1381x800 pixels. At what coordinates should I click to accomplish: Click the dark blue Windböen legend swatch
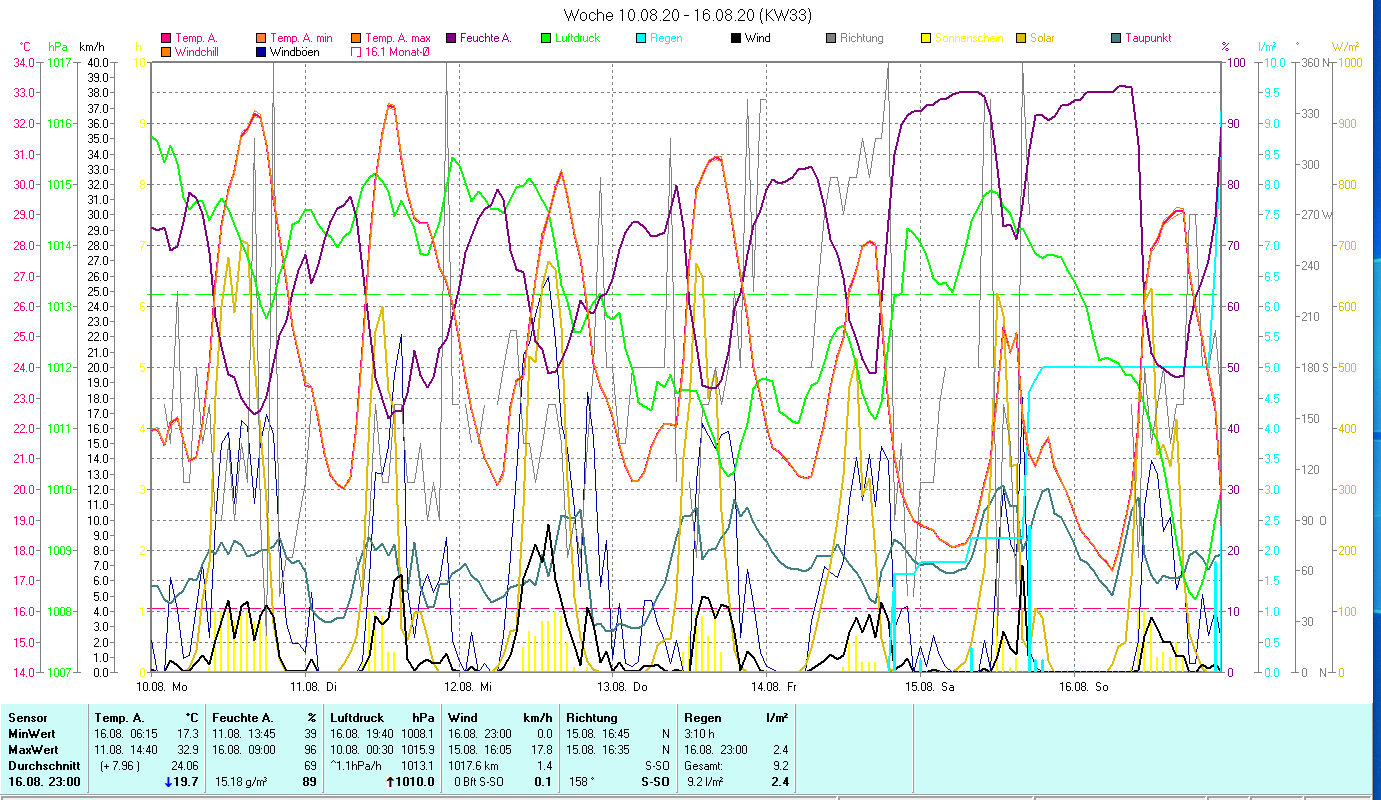tap(262, 51)
